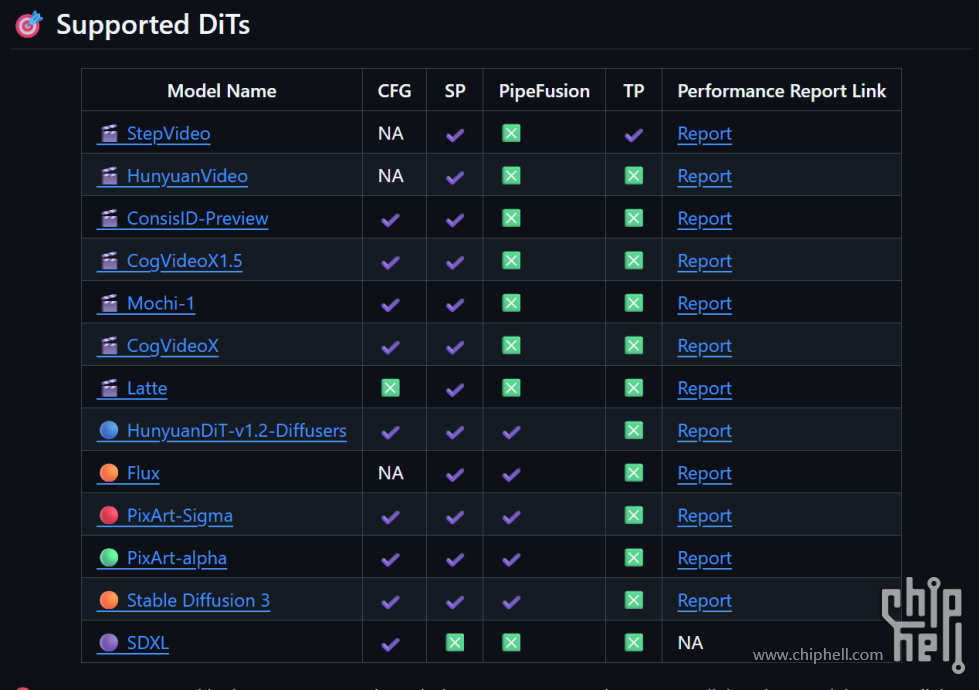Click the check mark in Mochi-1's SP column
The image size is (979, 690).
(x=455, y=305)
